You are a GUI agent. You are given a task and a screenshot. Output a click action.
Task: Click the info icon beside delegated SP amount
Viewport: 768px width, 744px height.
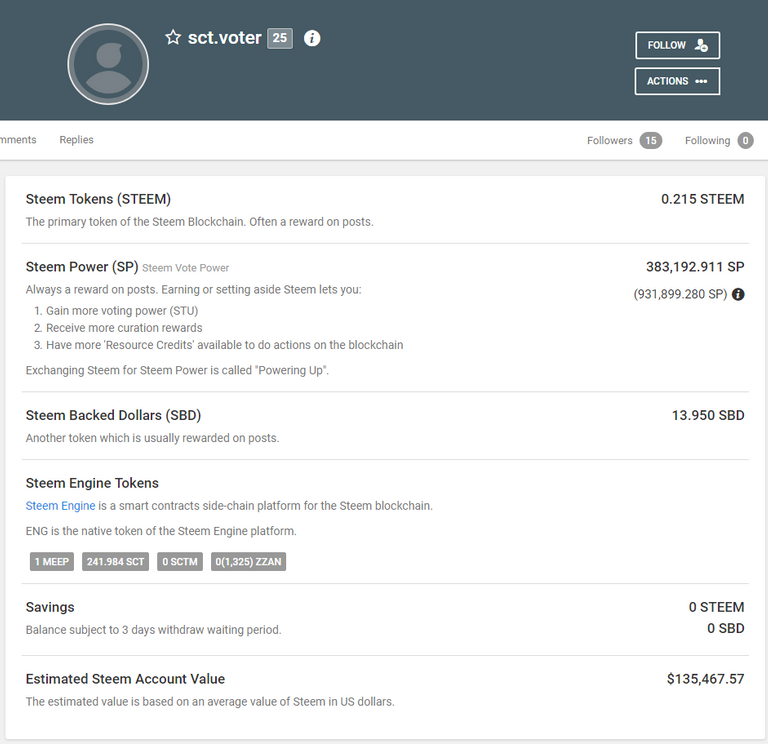coord(738,294)
